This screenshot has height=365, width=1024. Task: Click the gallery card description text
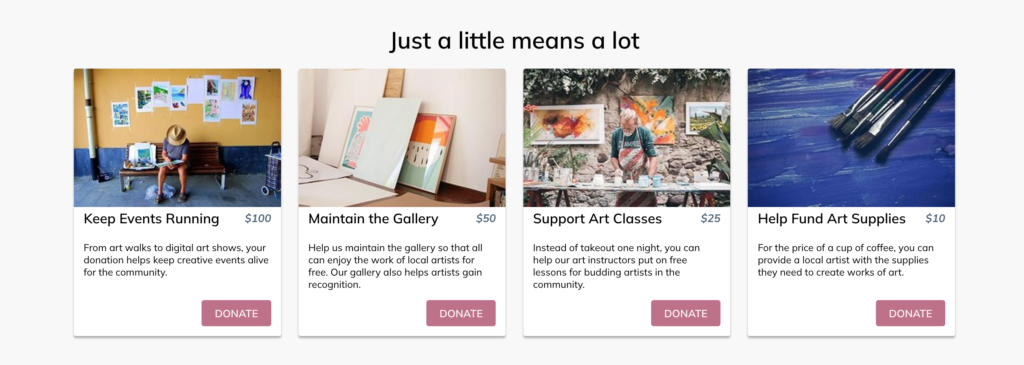[396, 266]
